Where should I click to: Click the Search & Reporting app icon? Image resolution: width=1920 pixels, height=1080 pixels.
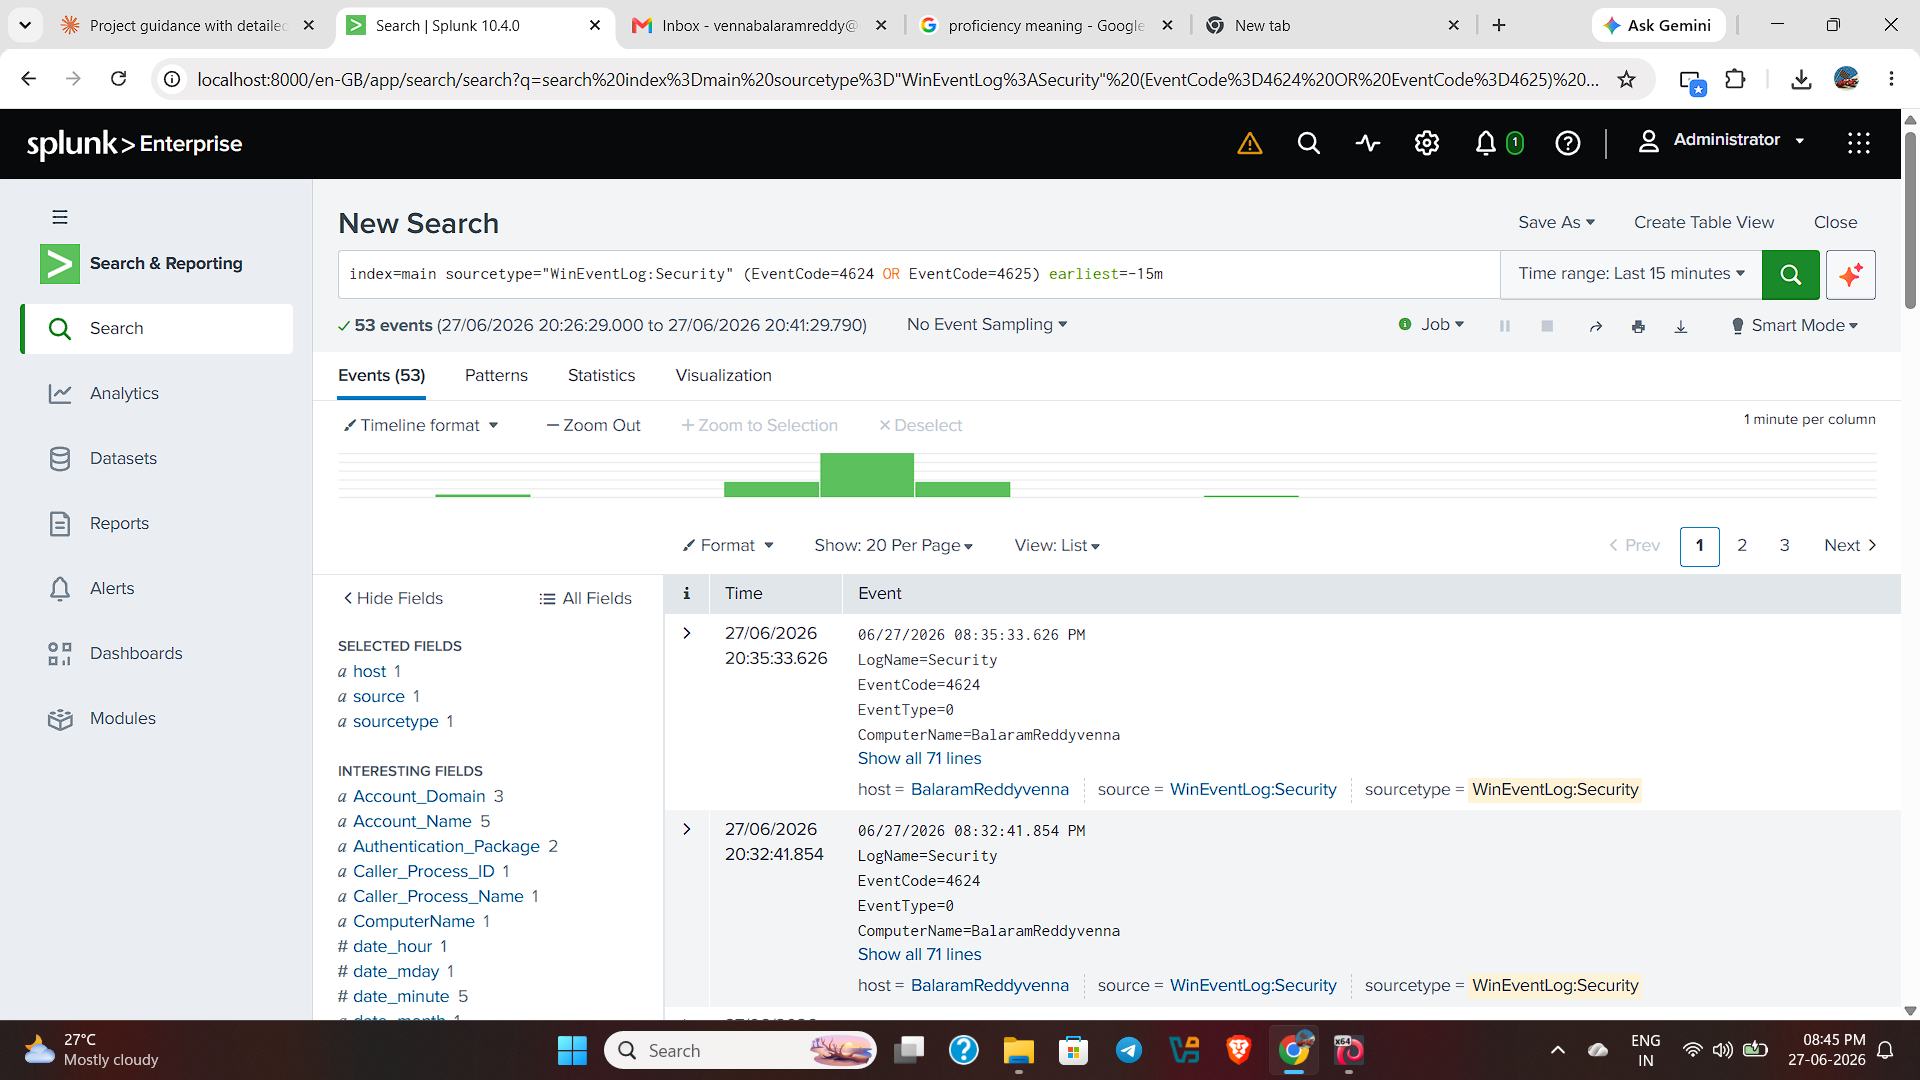[x=60, y=264]
